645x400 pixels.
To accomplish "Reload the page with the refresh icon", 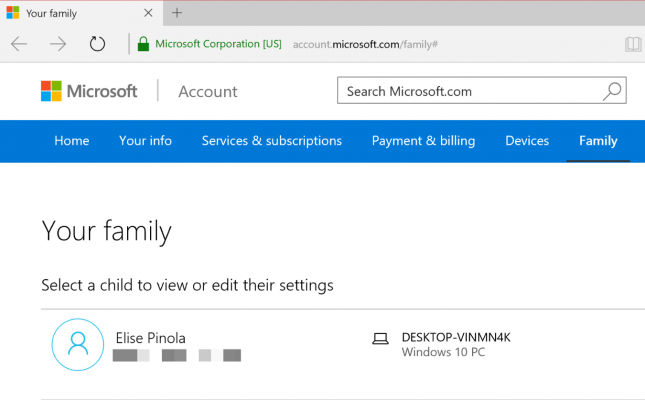I will [x=97, y=44].
